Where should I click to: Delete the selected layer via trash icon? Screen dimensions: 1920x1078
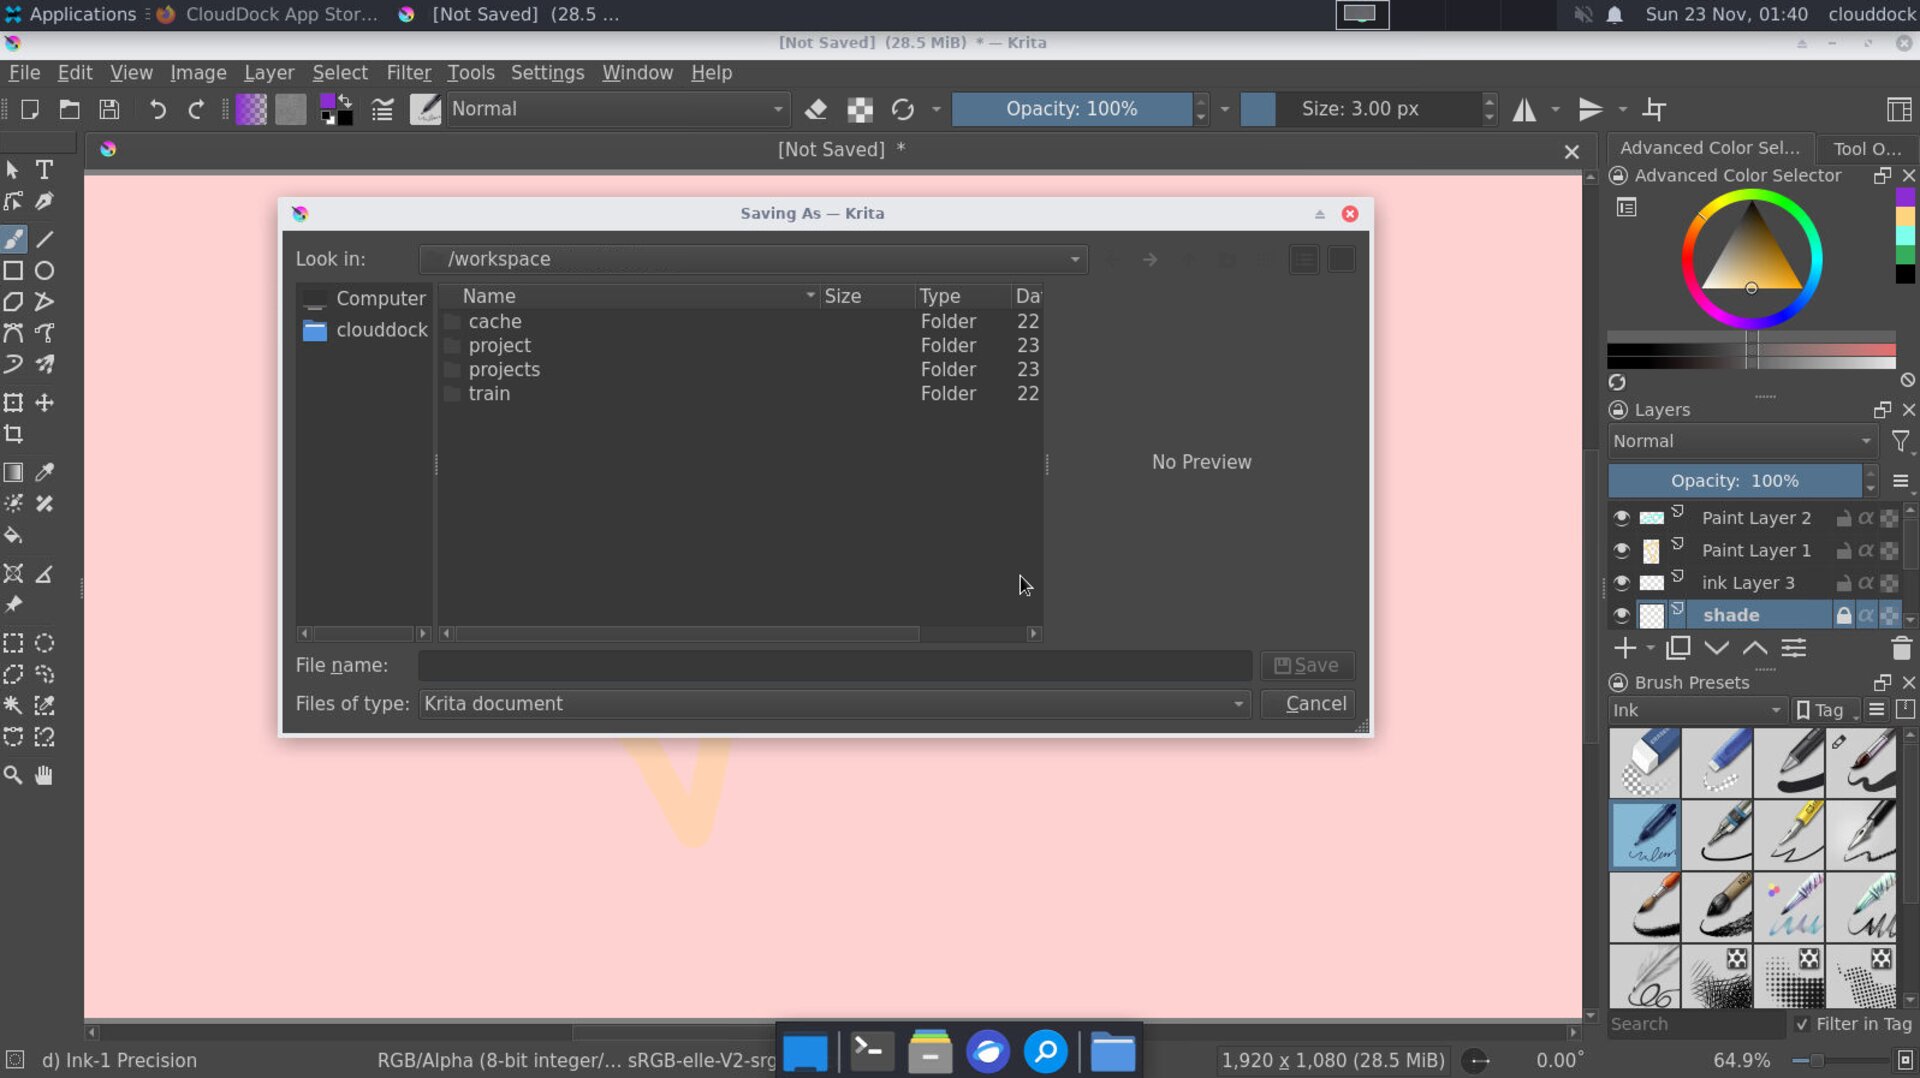click(x=1901, y=648)
